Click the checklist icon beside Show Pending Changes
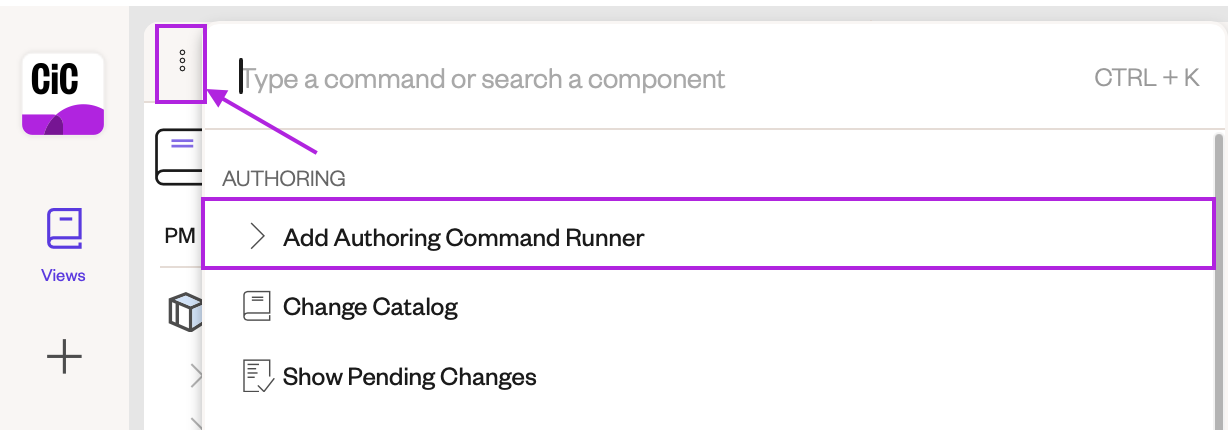Image resolution: width=1228 pixels, height=430 pixels. click(x=258, y=377)
